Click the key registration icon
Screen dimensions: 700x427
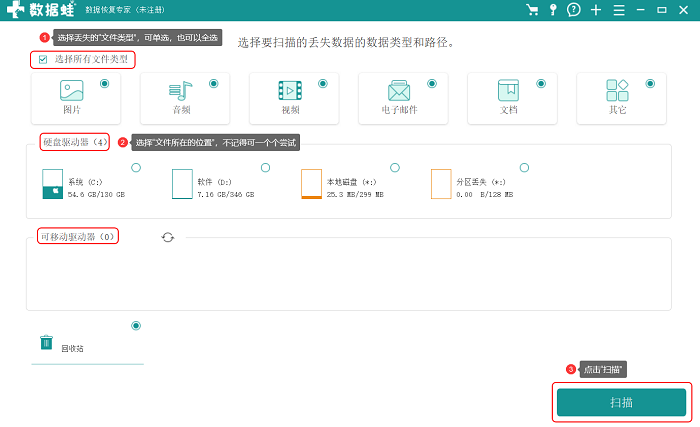tap(553, 10)
